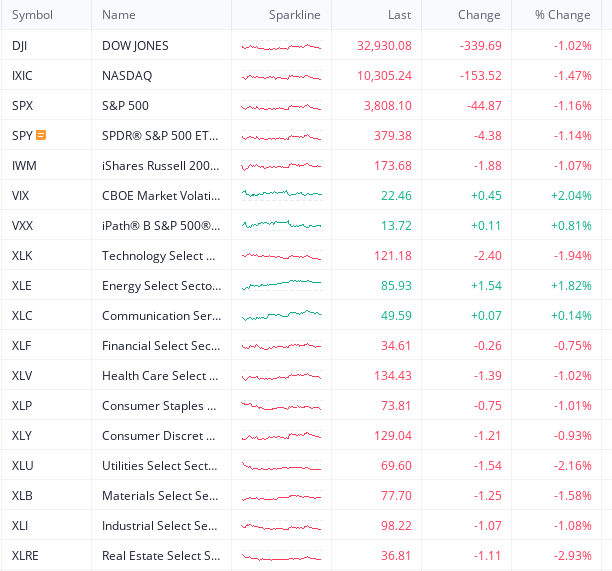This screenshot has width=612, height=571.
Task: Click the Consumer Staples name
Action: click(x=159, y=406)
